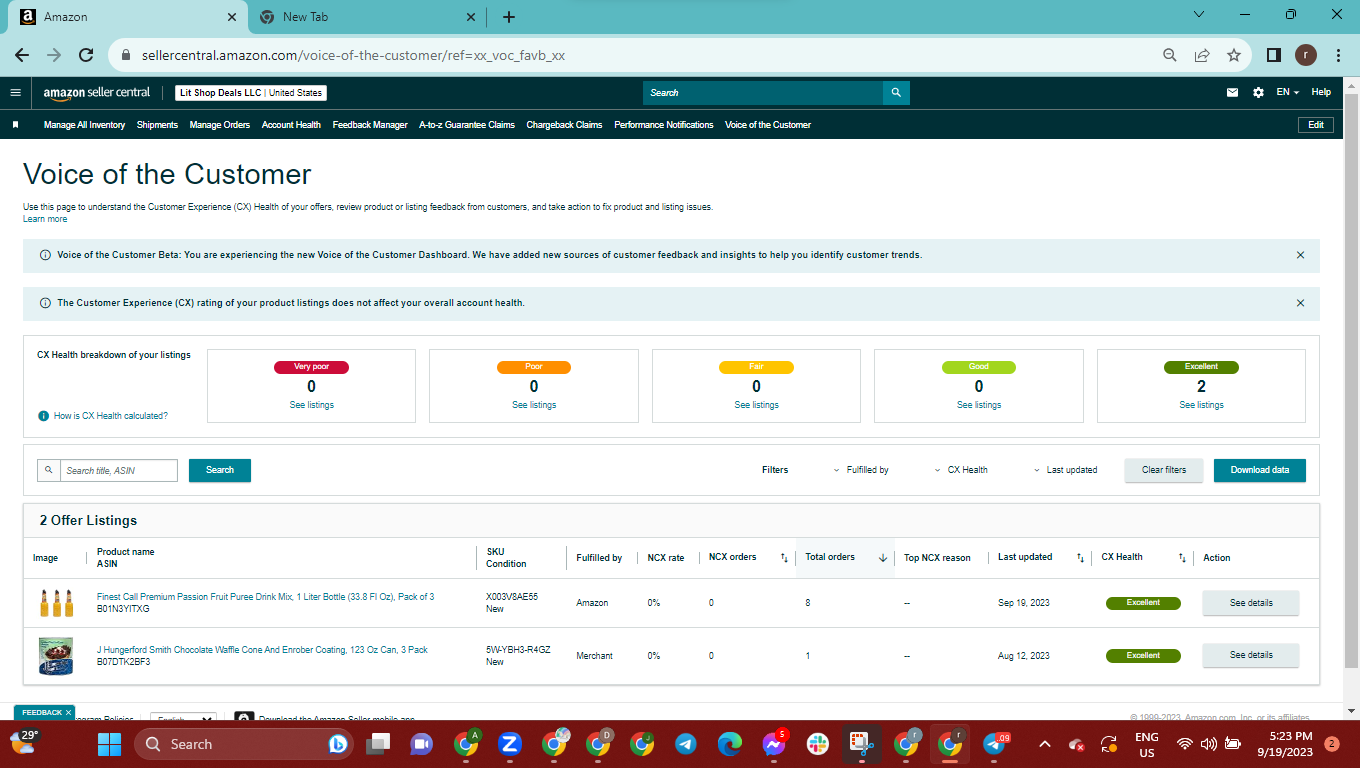Toggle the browser side panel icon
The width and height of the screenshot is (1360, 768).
click(x=1274, y=55)
